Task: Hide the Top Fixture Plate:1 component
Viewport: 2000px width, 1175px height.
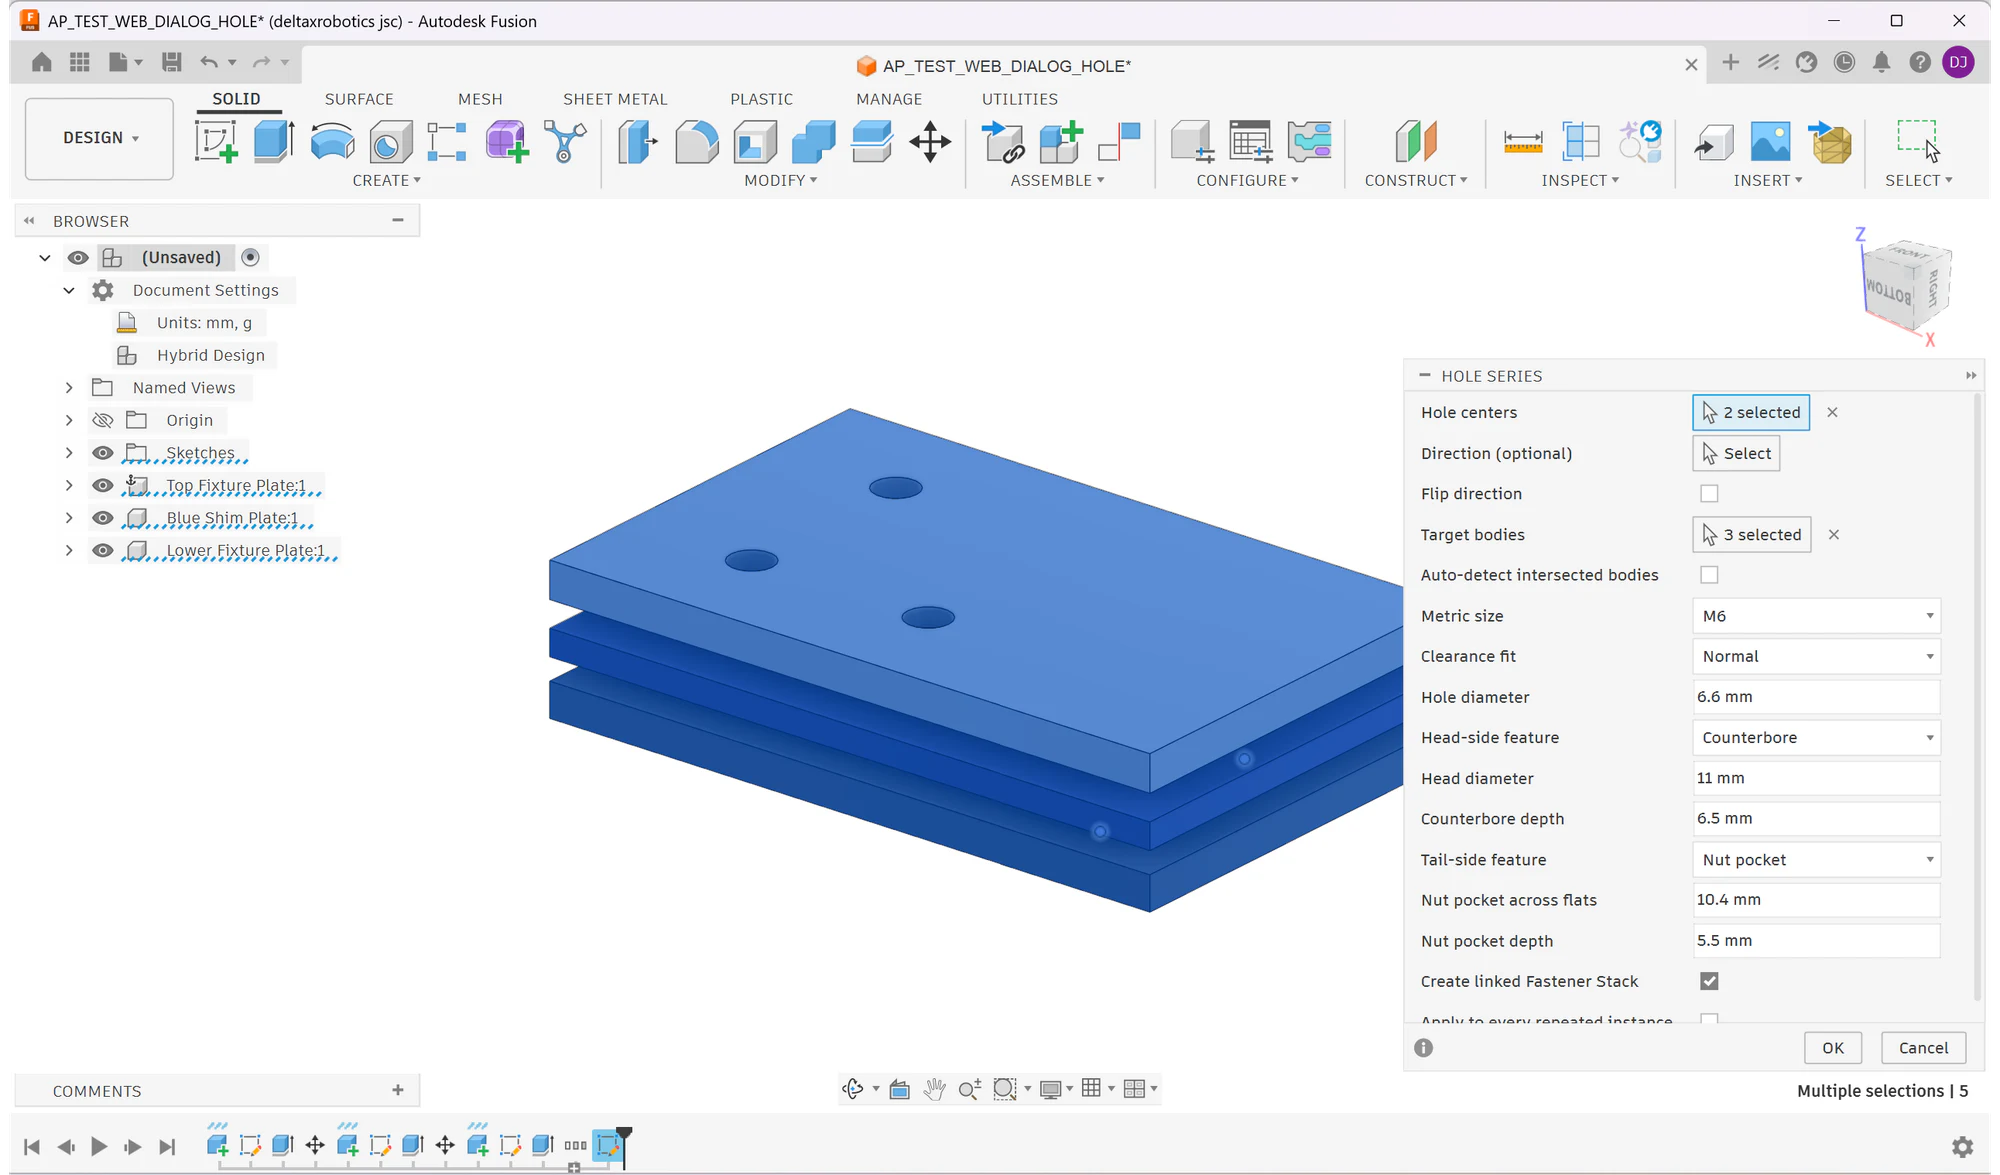Action: [102, 486]
